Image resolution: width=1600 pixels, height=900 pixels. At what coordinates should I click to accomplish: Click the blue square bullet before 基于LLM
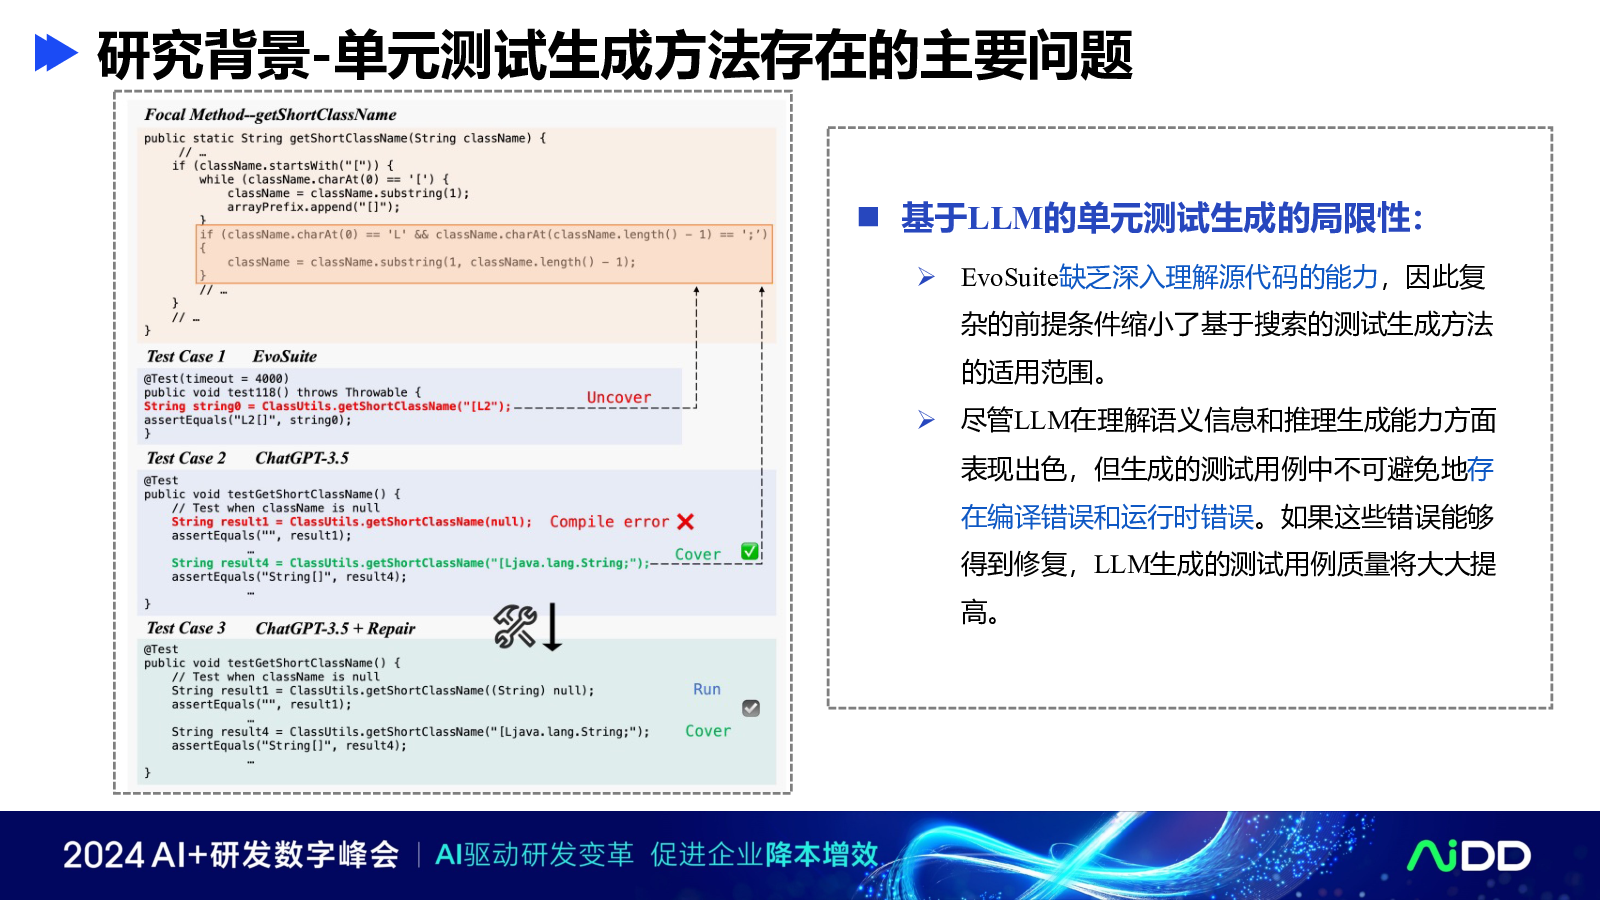[868, 217]
